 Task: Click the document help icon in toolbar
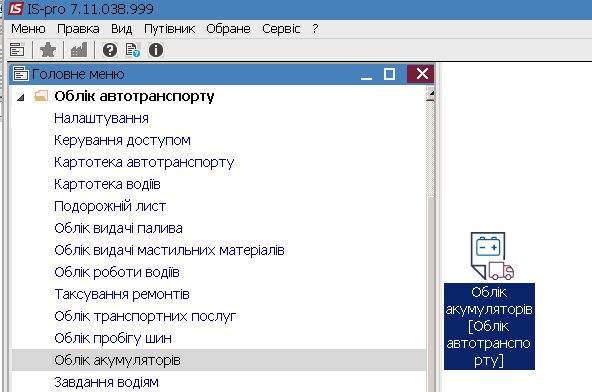[x=133, y=50]
